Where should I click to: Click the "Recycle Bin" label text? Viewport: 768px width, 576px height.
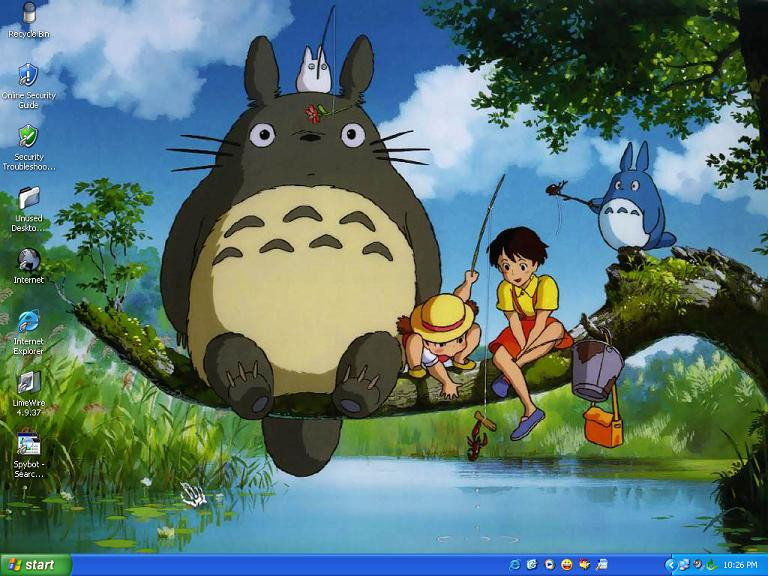pyautogui.click(x=29, y=34)
